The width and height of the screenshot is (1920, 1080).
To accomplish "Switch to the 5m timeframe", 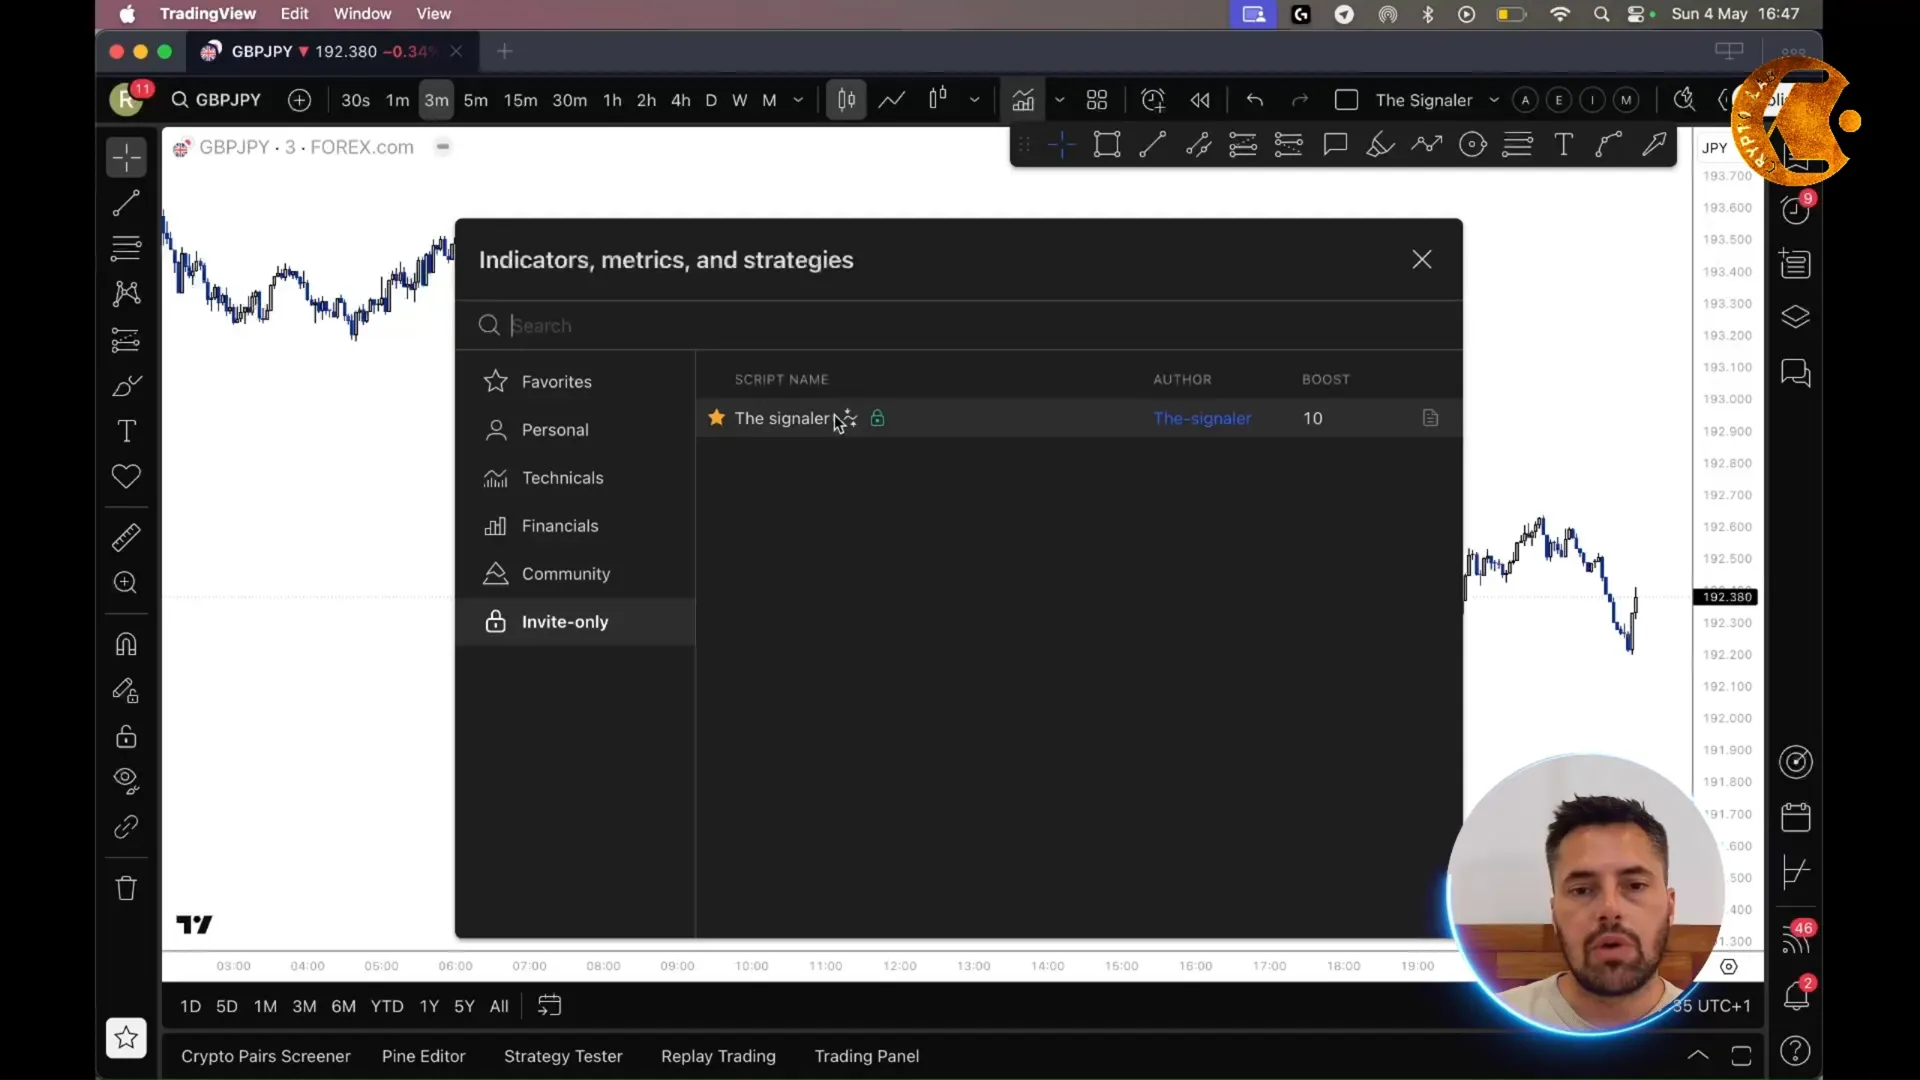I will tap(476, 100).
